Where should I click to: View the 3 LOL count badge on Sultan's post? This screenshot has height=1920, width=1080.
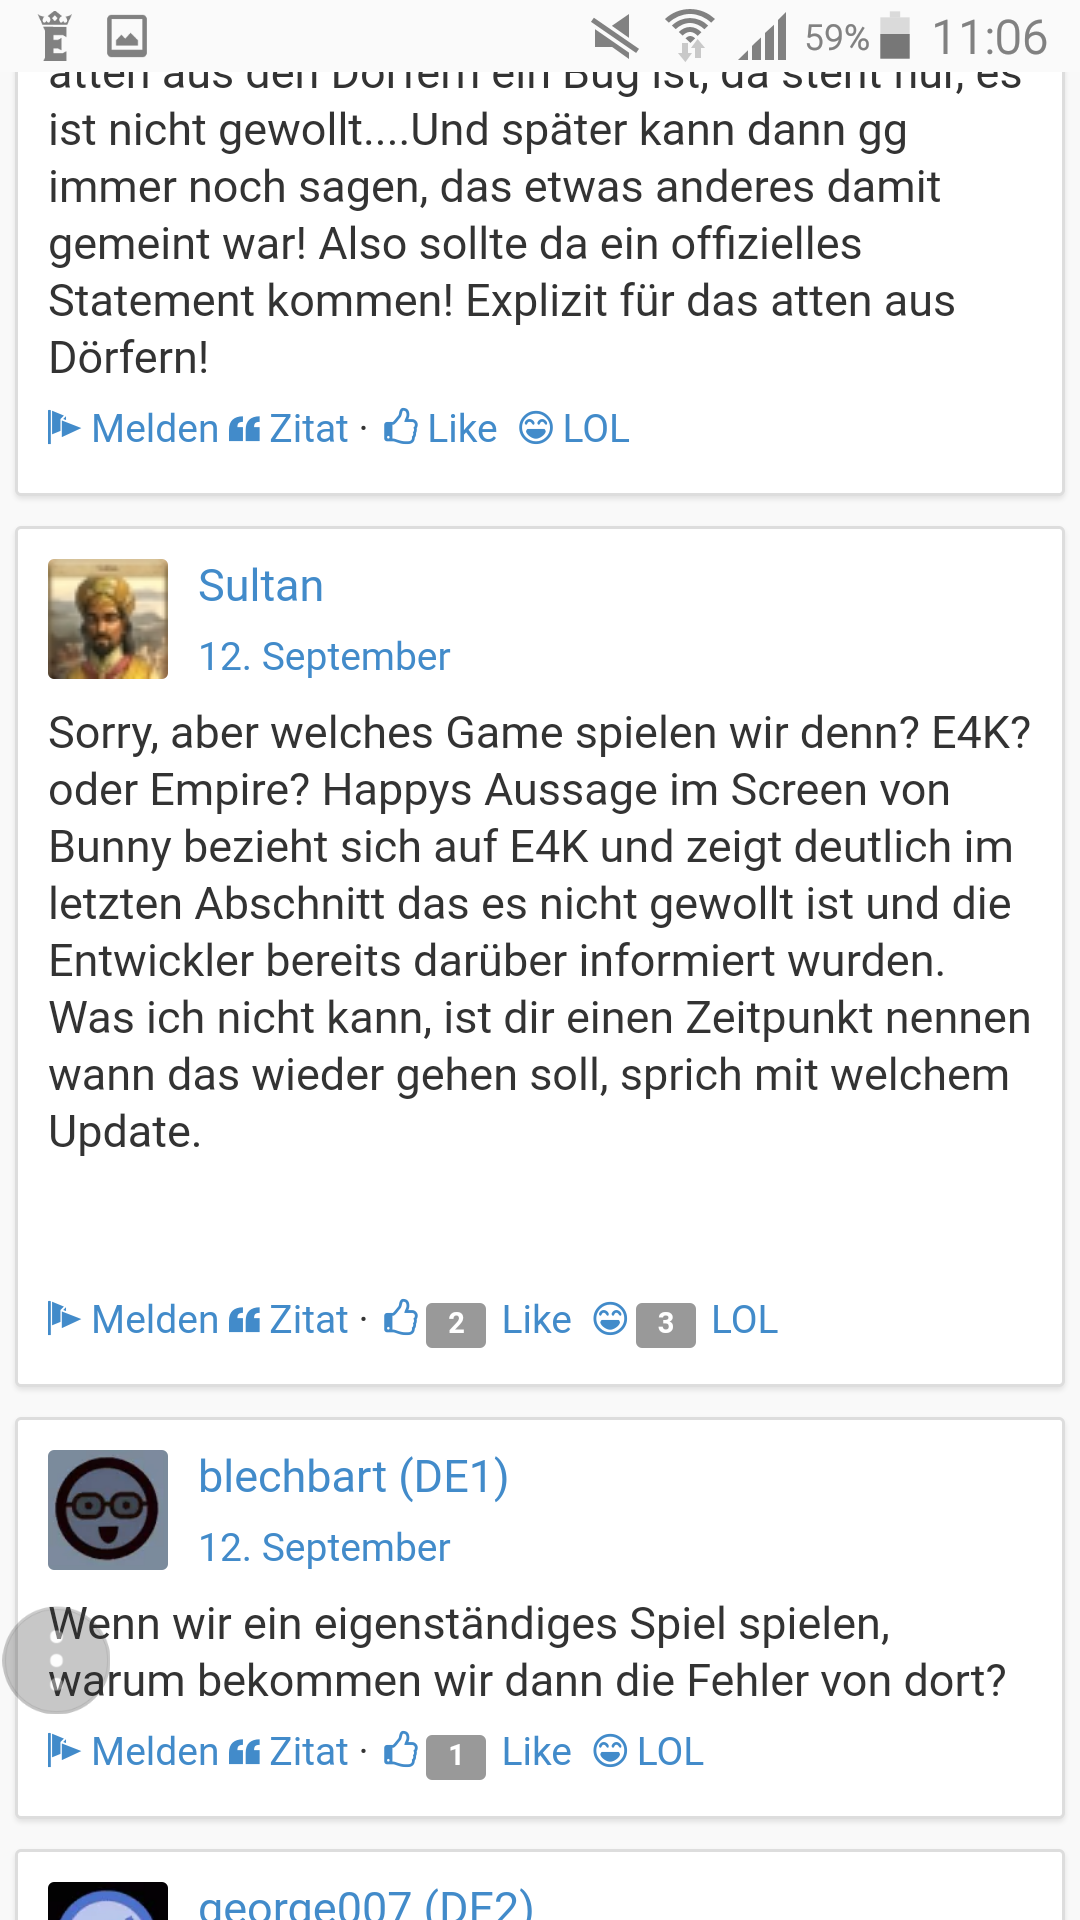point(666,1324)
